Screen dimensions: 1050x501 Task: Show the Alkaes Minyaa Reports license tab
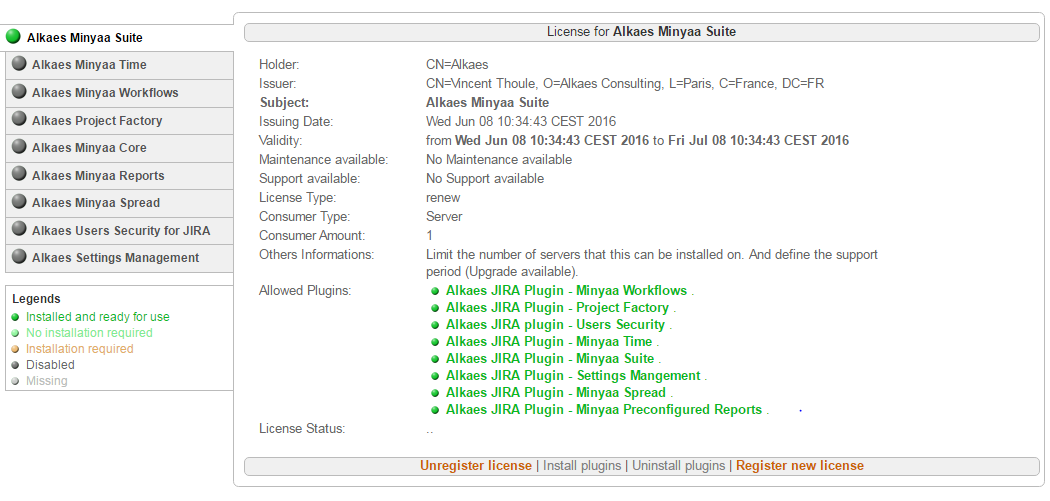(x=98, y=175)
